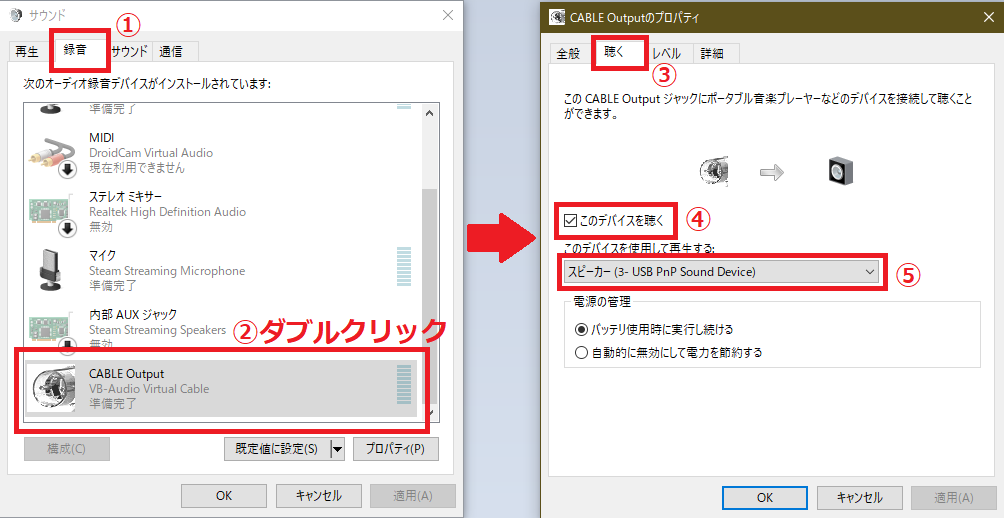This screenshot has width=1004, height=519.
Task: Click the CABLE Output properties title icon
Action: (x=558, y=17)
